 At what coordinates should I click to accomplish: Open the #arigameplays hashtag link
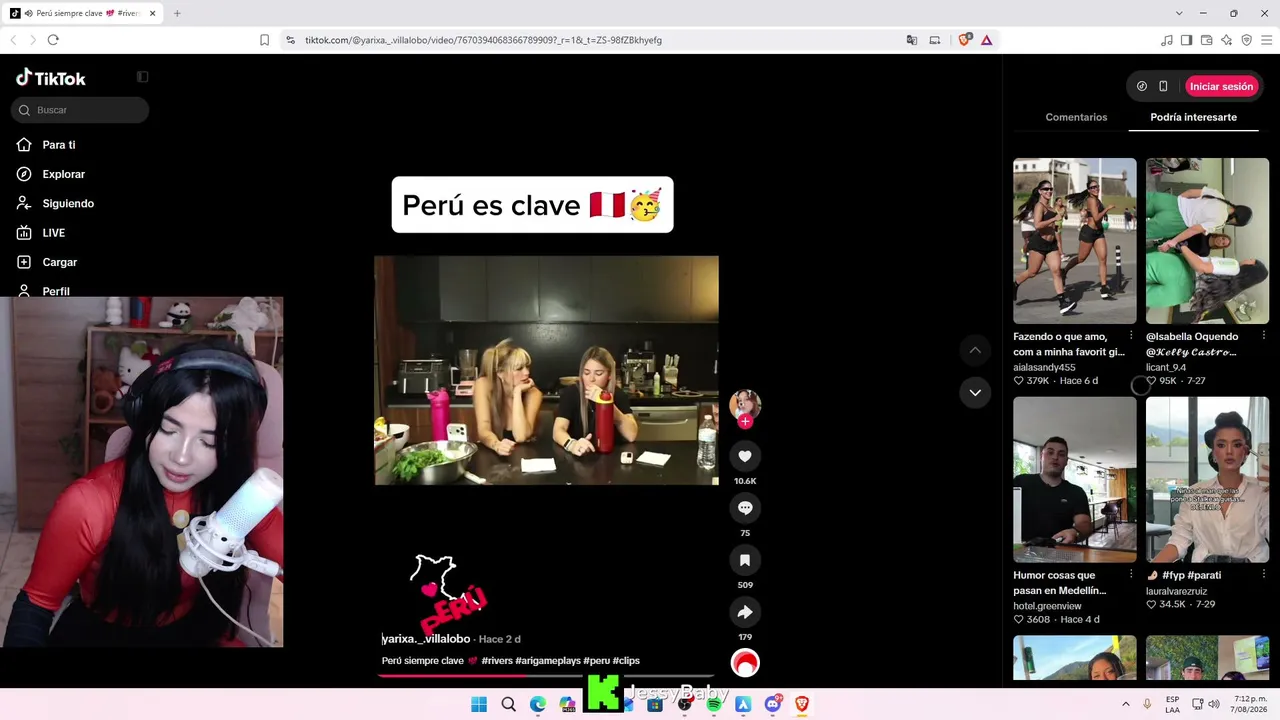(x=548, y=661)
